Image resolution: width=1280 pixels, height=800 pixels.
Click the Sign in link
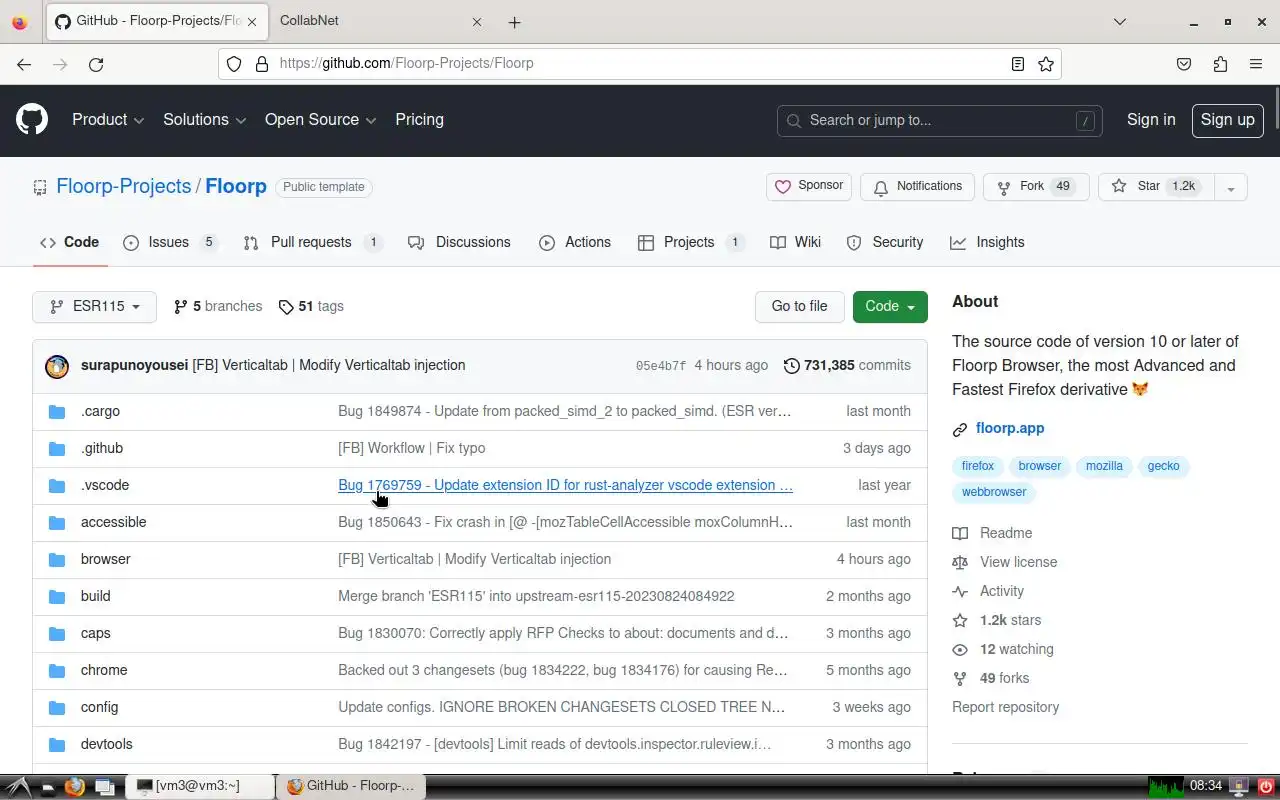point(1151,120)
